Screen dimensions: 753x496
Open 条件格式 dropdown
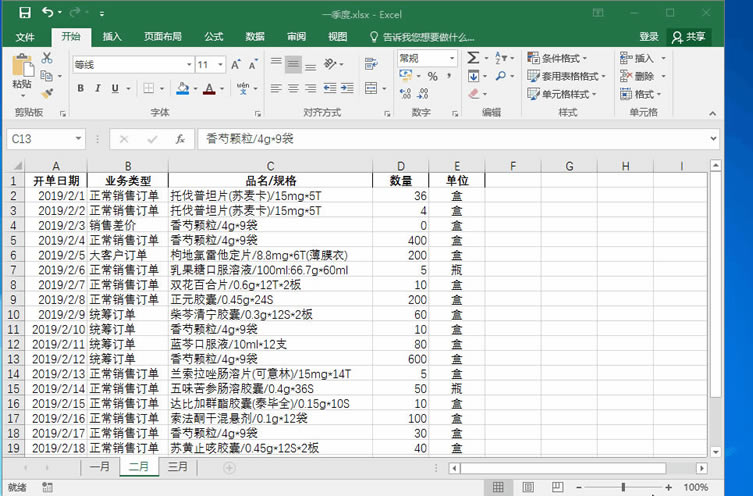point(558,59)
